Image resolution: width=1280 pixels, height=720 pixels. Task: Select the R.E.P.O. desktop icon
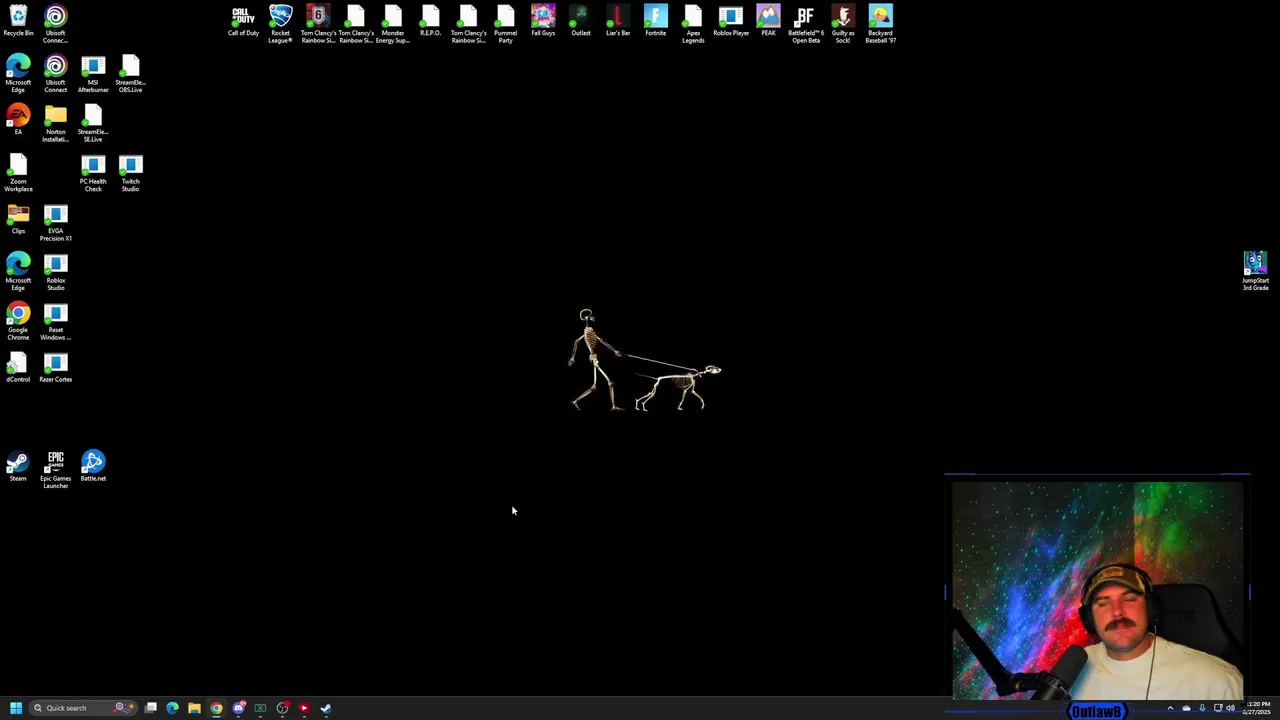tap(430, 21)
